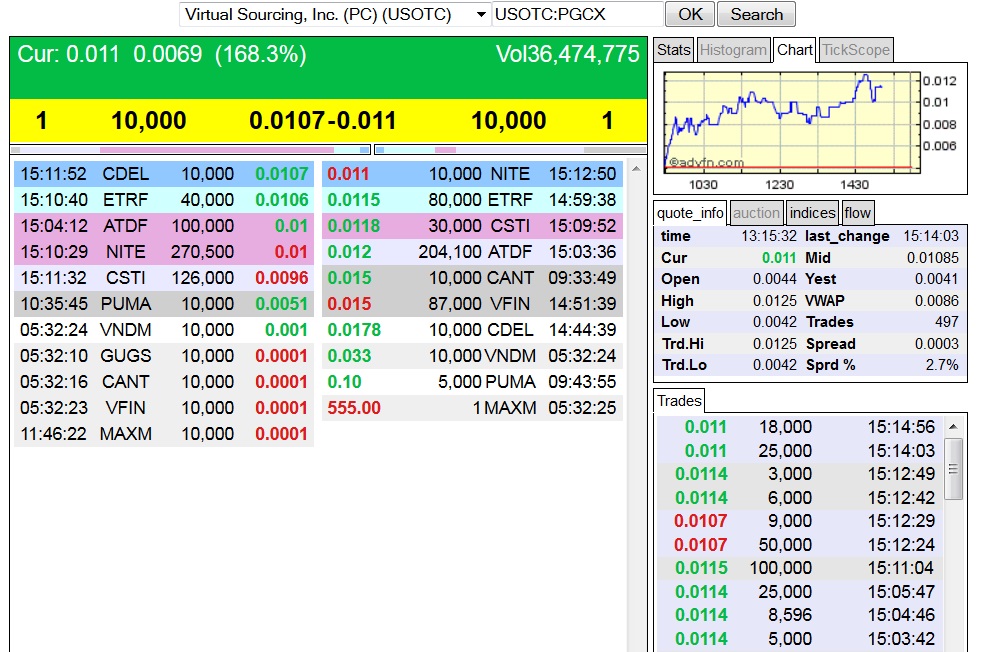The height and width of the screenshot is (652, 1008).
Task: Click the Search button
Action: (x=756, y=14)
